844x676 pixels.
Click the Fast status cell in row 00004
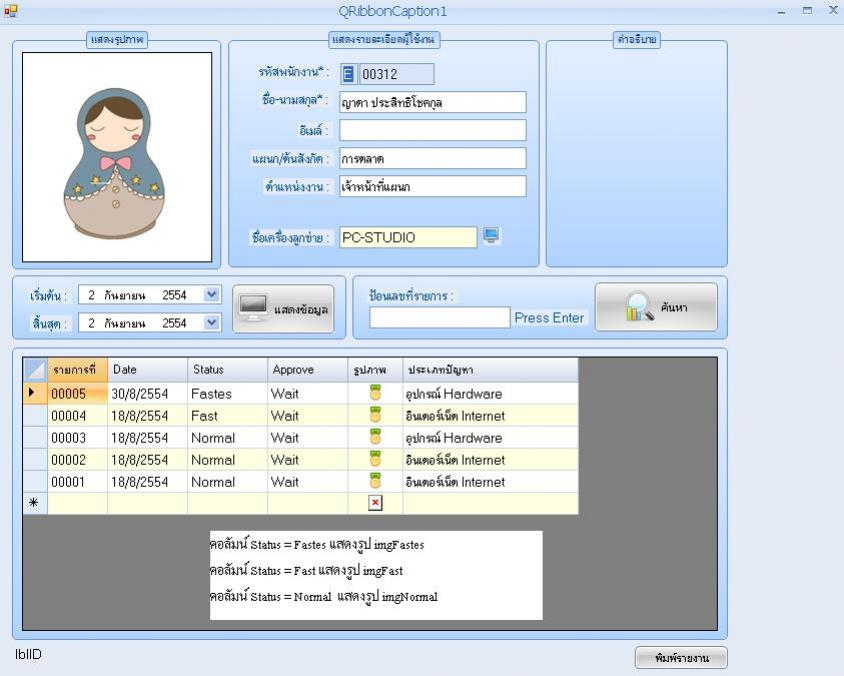[x=227, y=416]
